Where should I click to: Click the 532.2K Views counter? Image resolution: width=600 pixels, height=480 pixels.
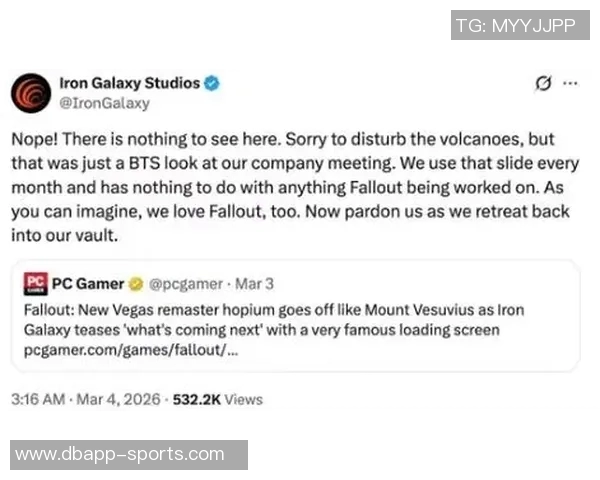click(218, 398)
